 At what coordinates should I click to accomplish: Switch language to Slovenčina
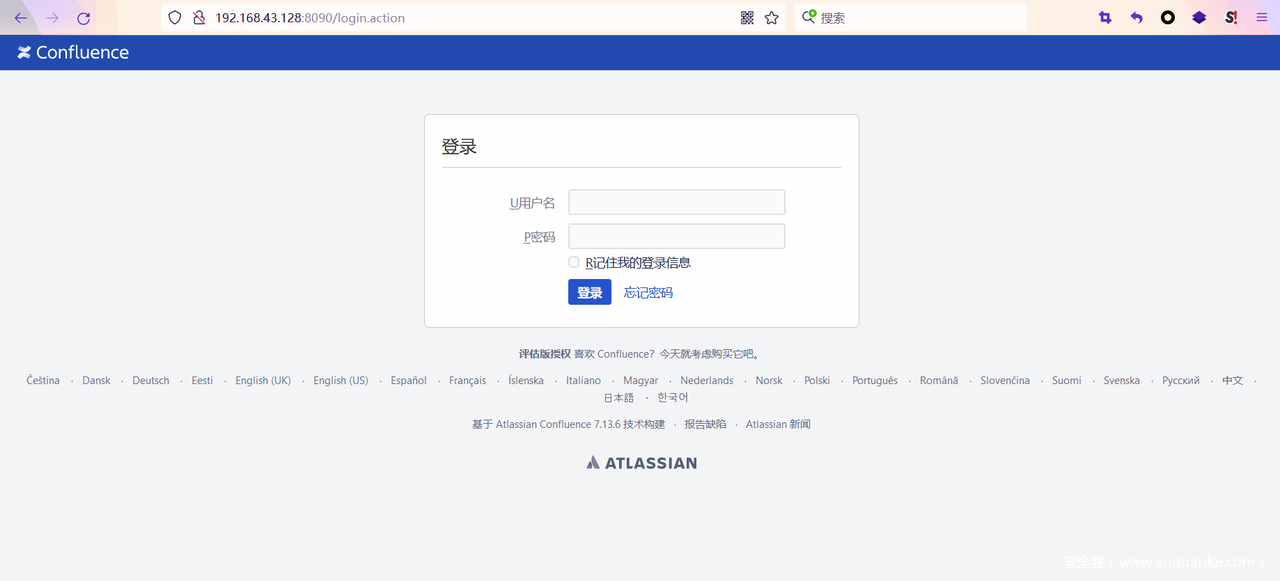pos(1005,381)
